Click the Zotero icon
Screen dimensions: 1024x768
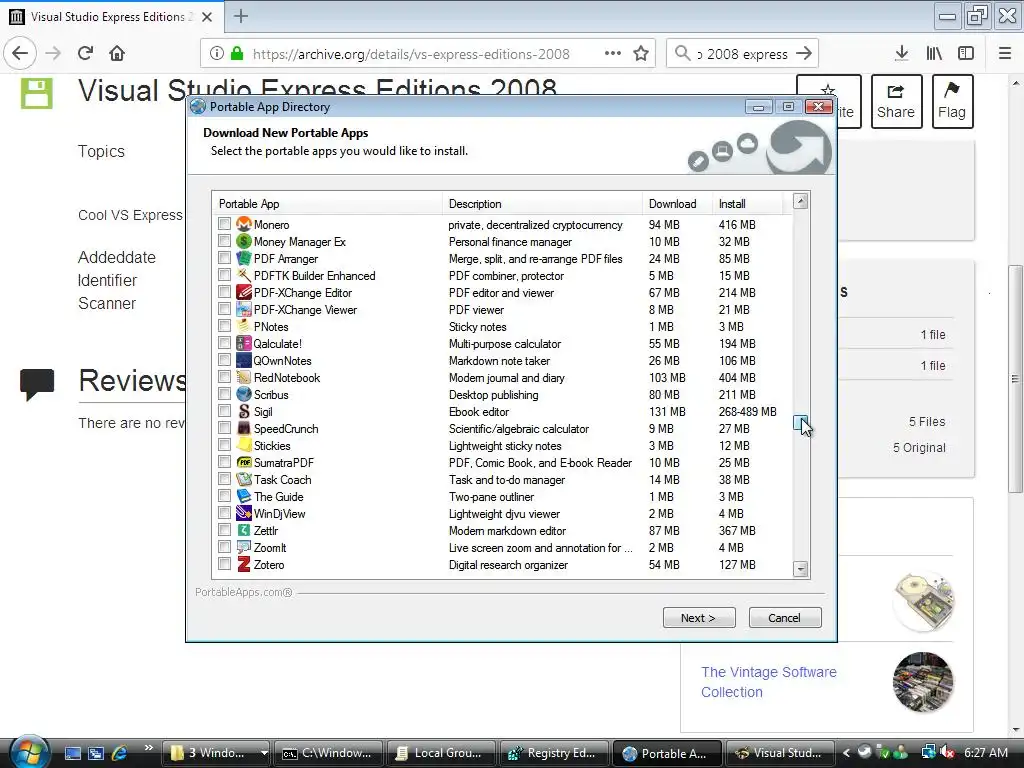point(244,564)
